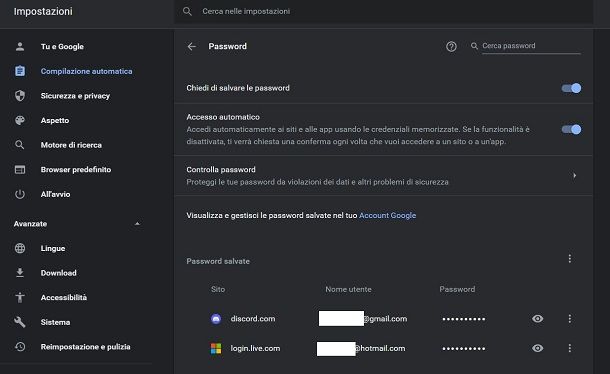Follow the Account Google link
The image size is (610, 374).
pos(387,215)
